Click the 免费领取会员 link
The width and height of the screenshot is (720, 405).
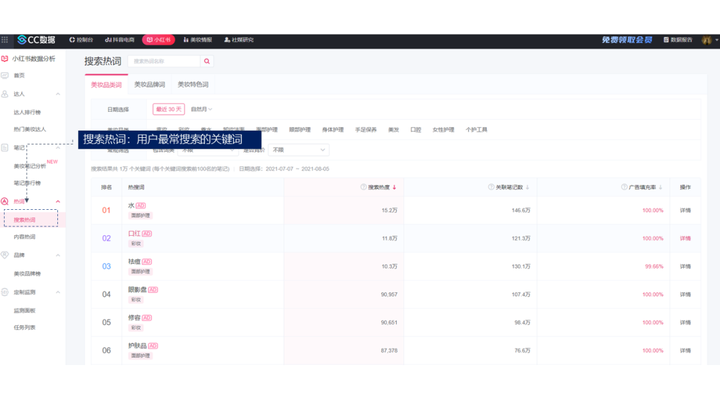click(x=627, y=40)
